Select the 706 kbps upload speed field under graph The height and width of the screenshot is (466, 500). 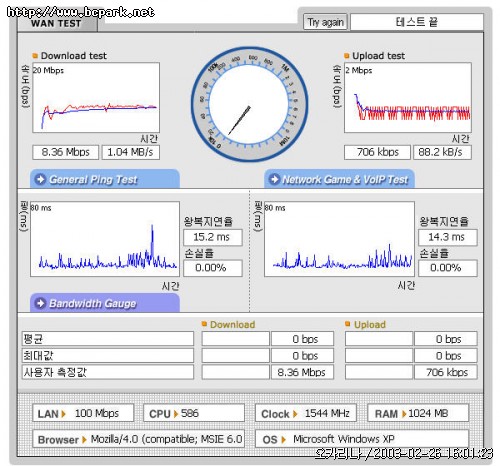(x=377, y=152)
